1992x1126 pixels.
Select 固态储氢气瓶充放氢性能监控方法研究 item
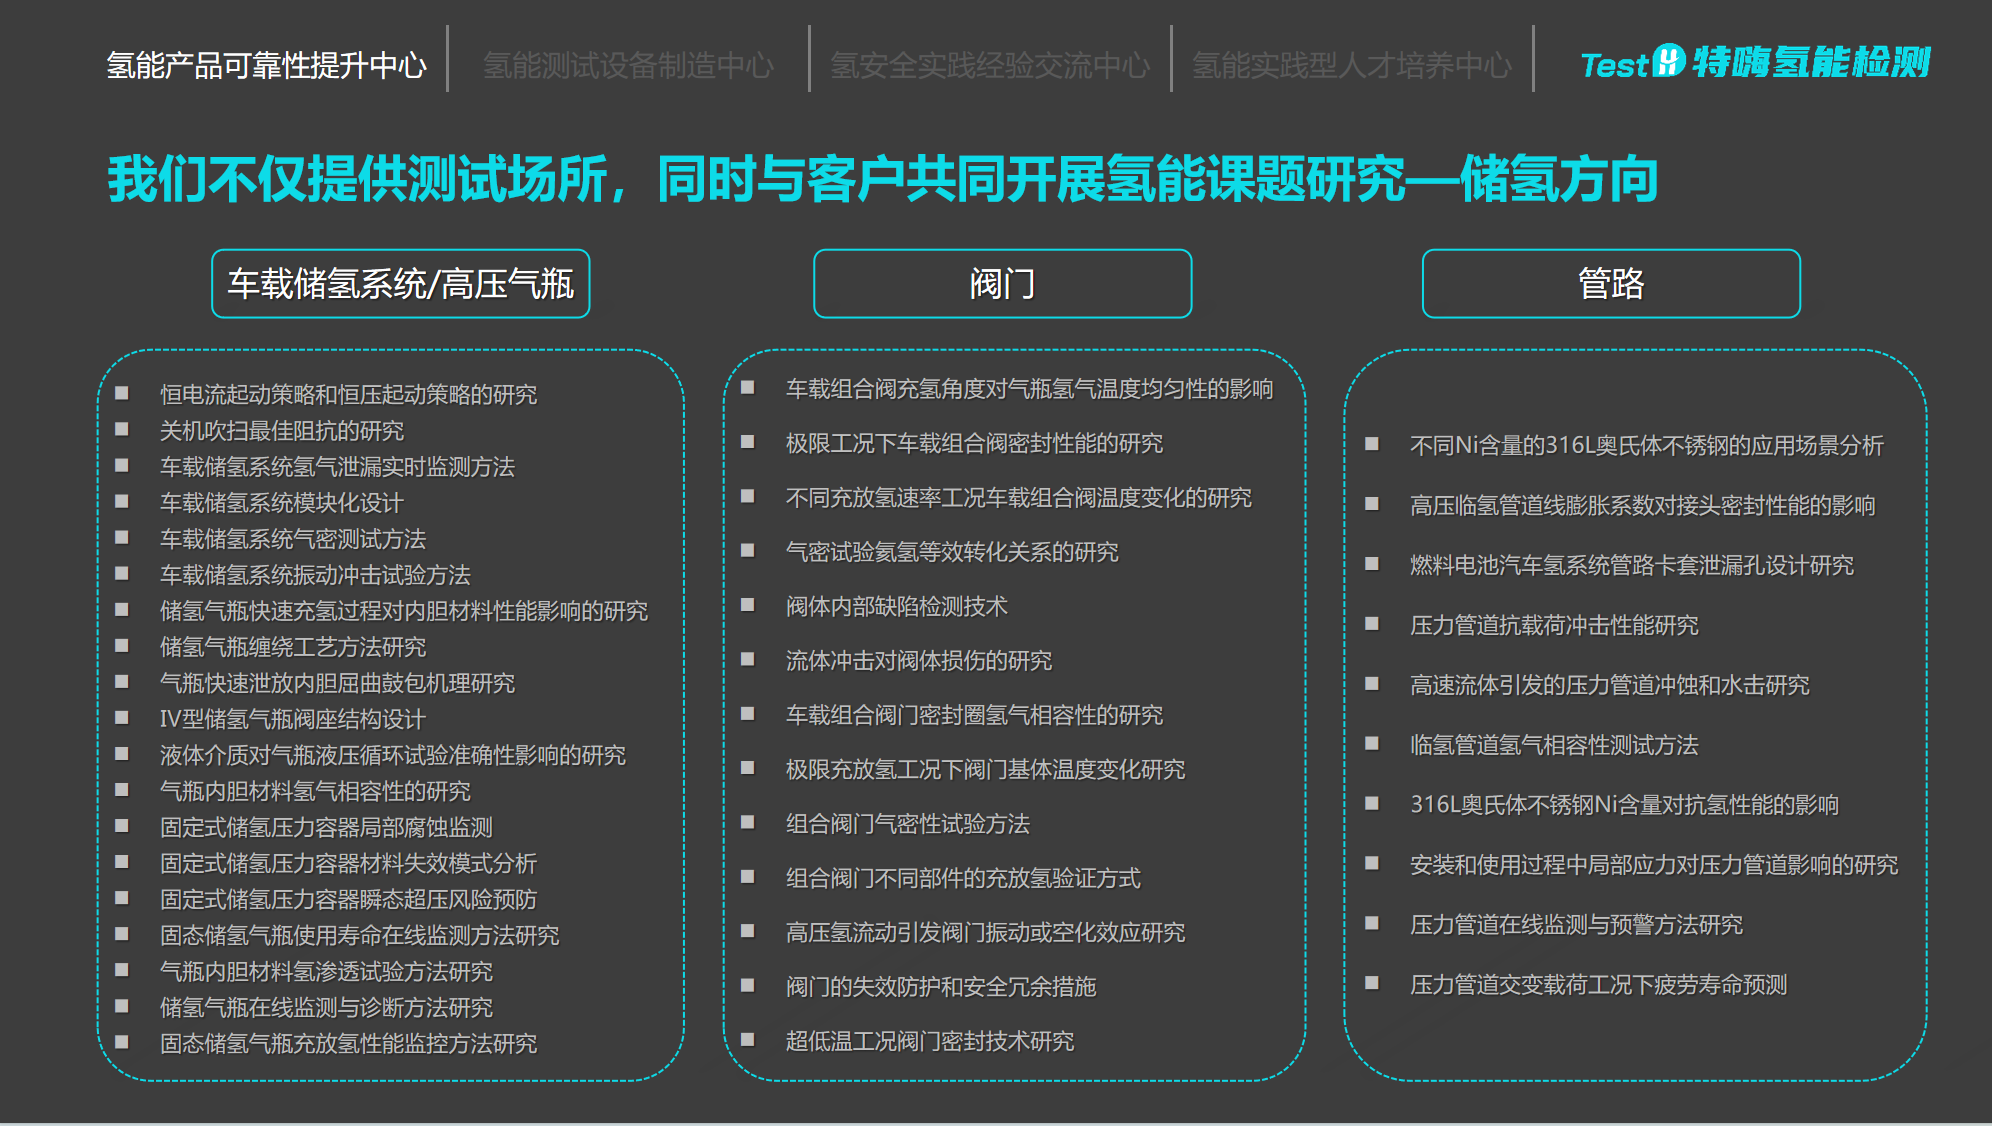(348, 1044)
